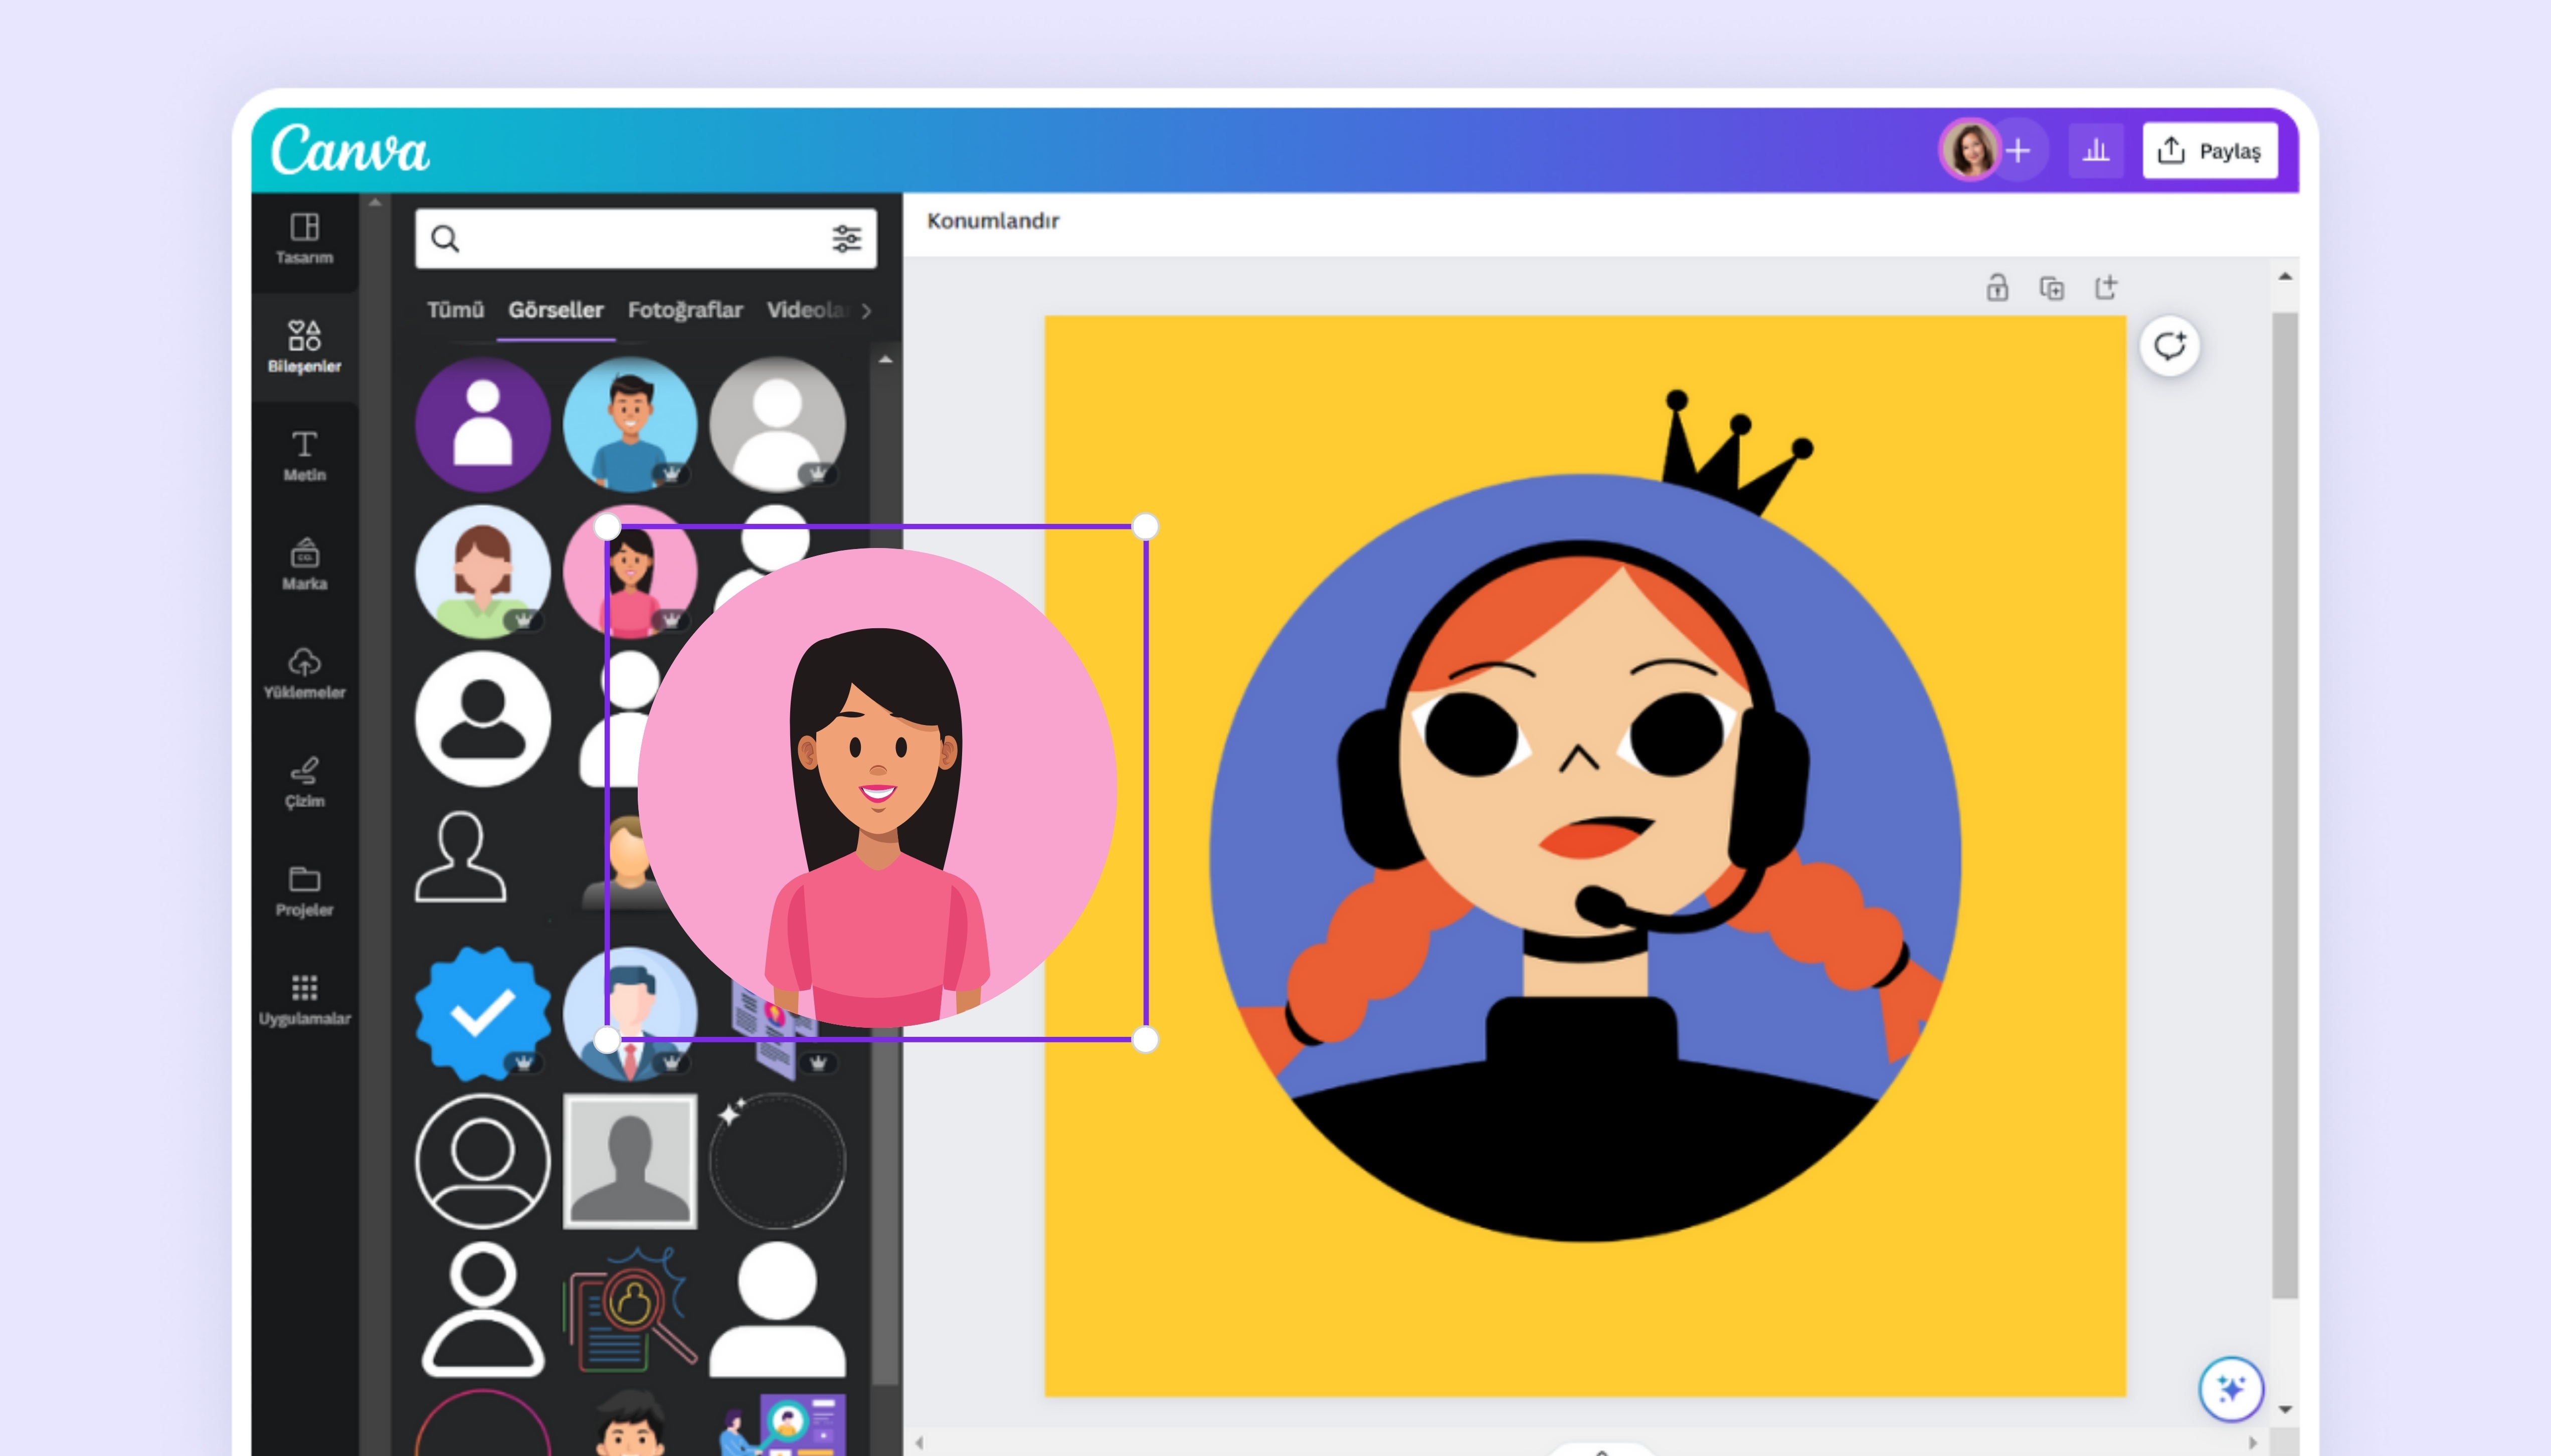2551x1456 pixels.
Task: Select the purple circle avatar thumbnail
Action: pos(482,425)
